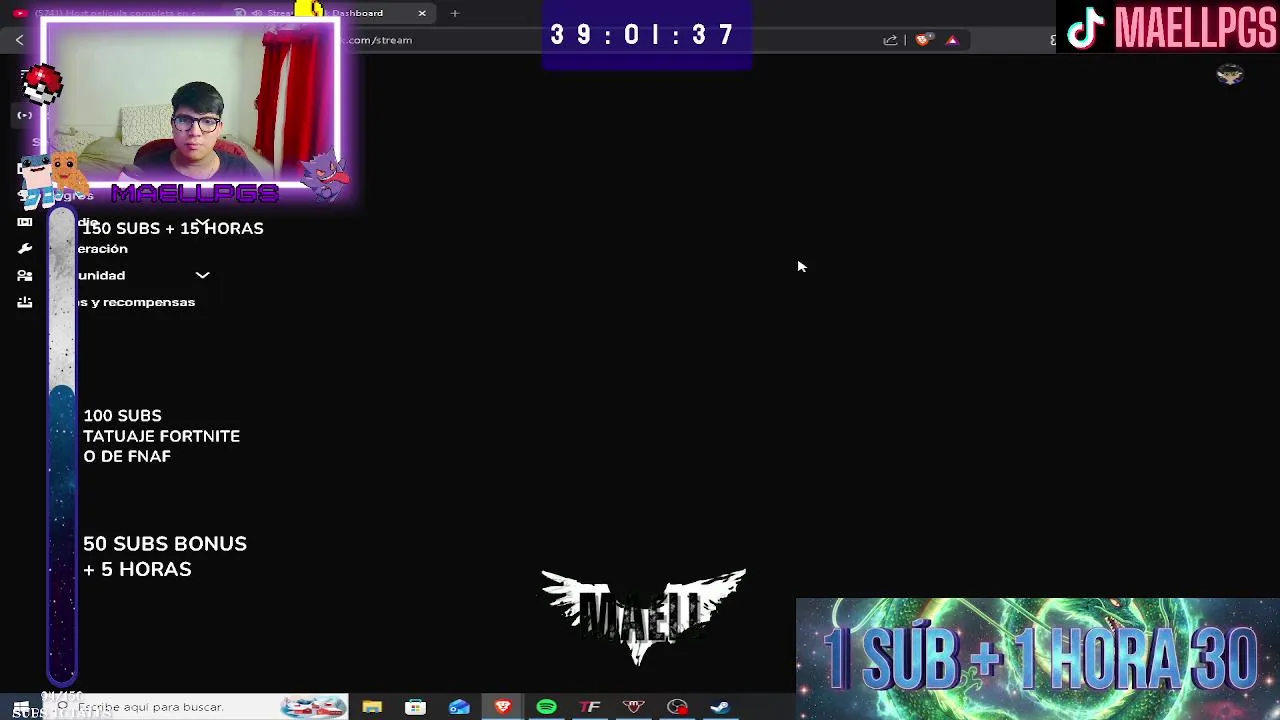1280x720 pixels.
Task: Select the Dashboard tab title
Action: tap(358, 13)
